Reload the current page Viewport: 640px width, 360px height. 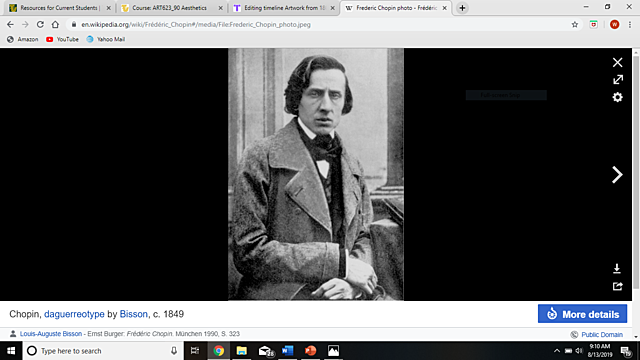pos(40,24)
